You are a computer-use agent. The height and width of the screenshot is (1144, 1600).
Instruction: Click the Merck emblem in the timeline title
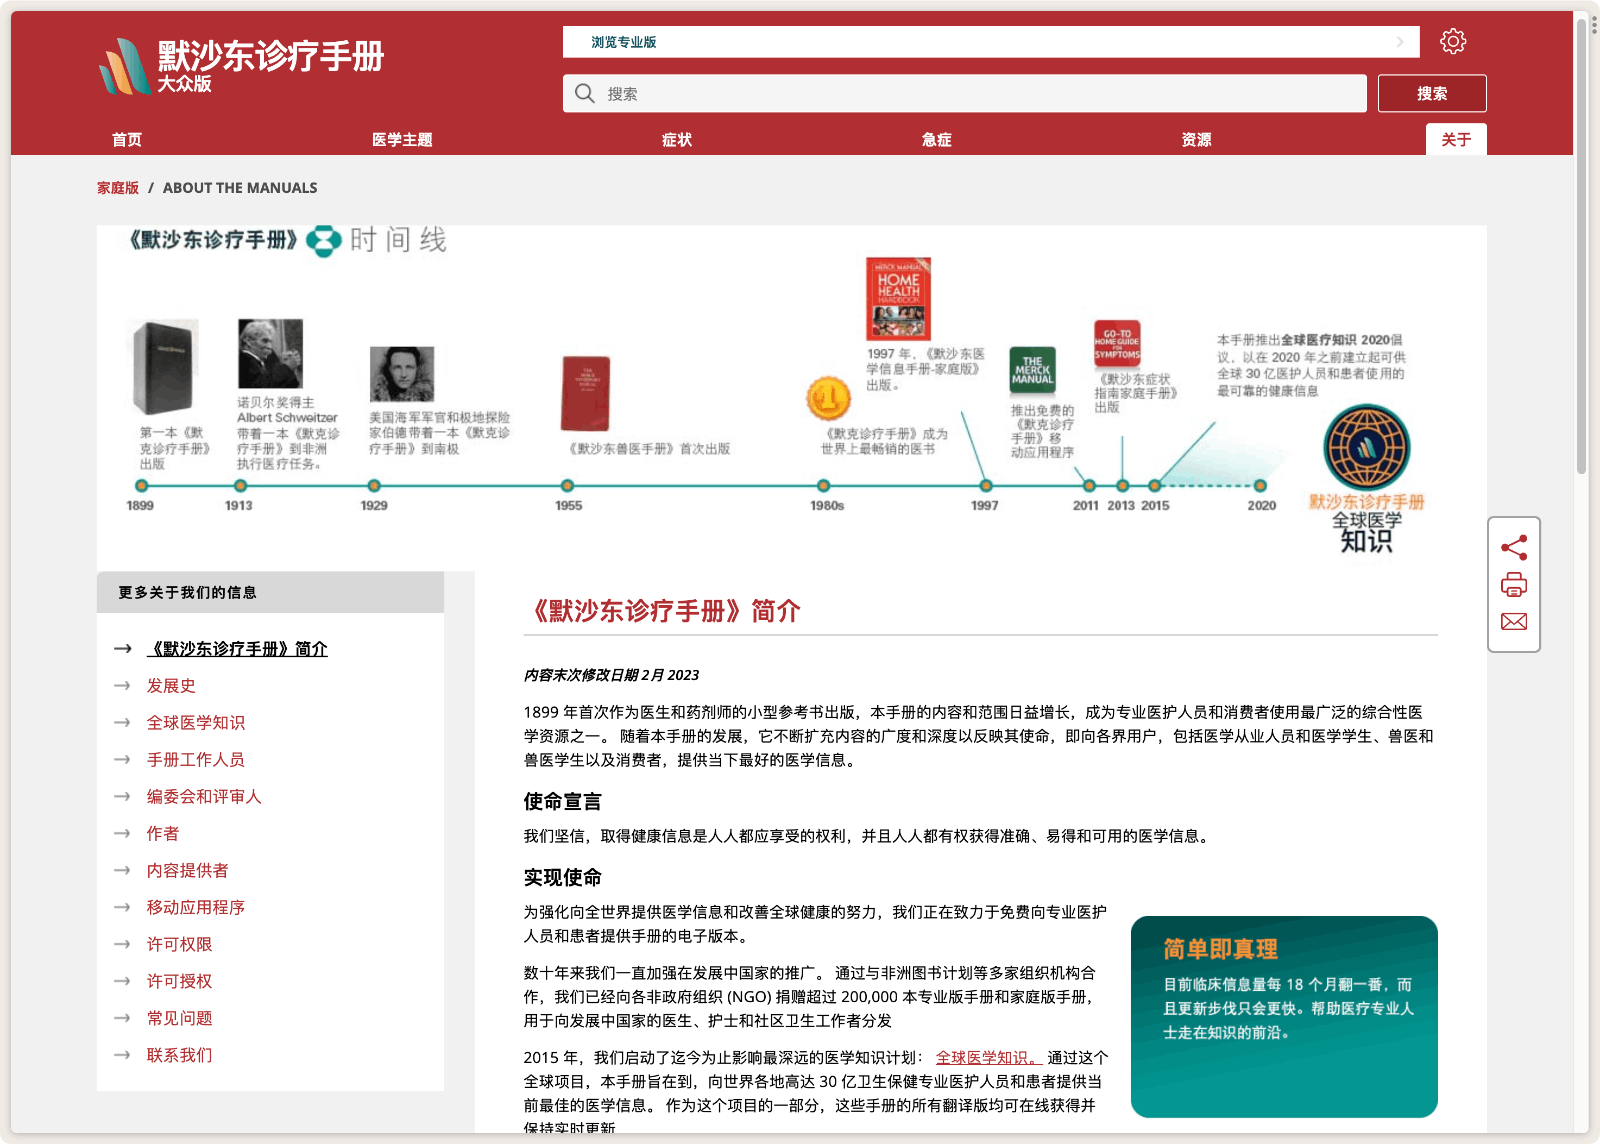[x=323, y=241]
